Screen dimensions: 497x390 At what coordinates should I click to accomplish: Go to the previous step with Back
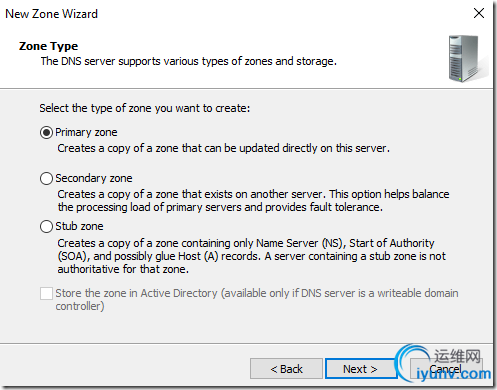(x=286, y=369)
